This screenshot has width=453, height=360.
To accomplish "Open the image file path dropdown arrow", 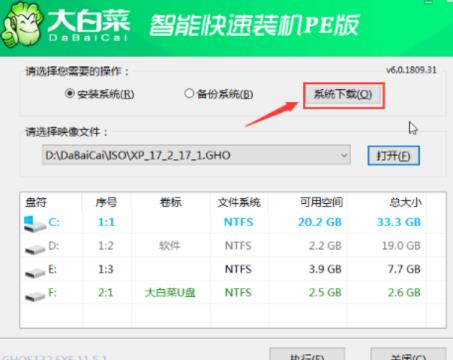I will pos(344,155).
